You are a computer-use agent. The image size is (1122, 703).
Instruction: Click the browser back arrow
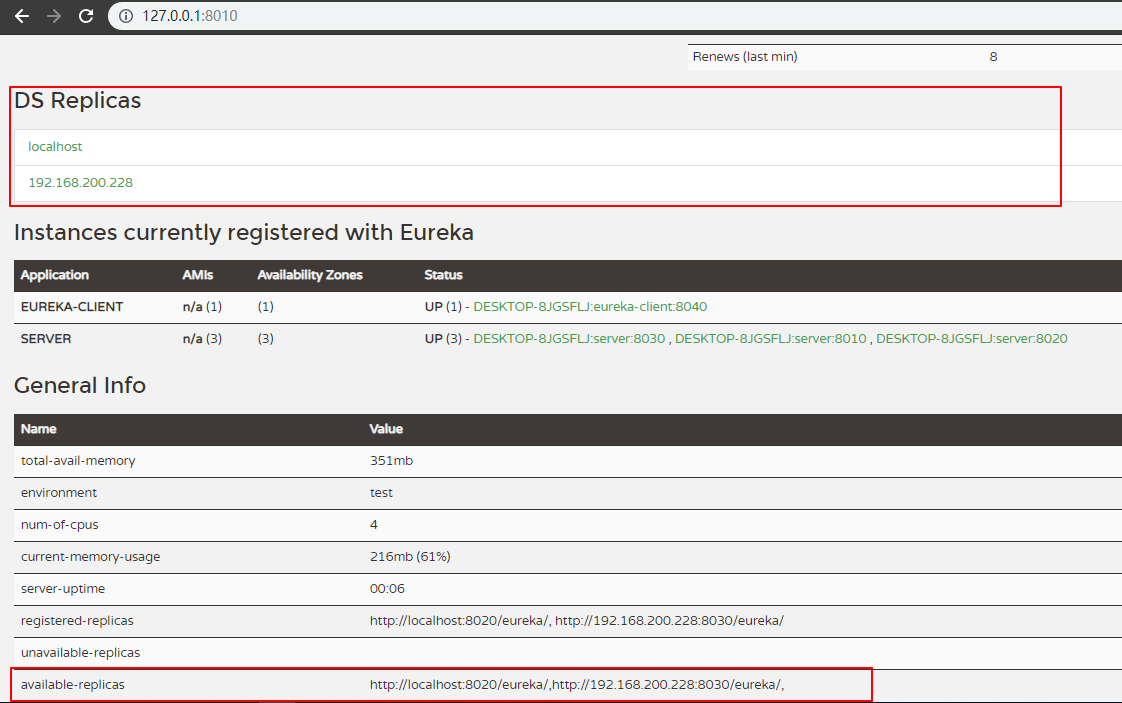(22, 16)
